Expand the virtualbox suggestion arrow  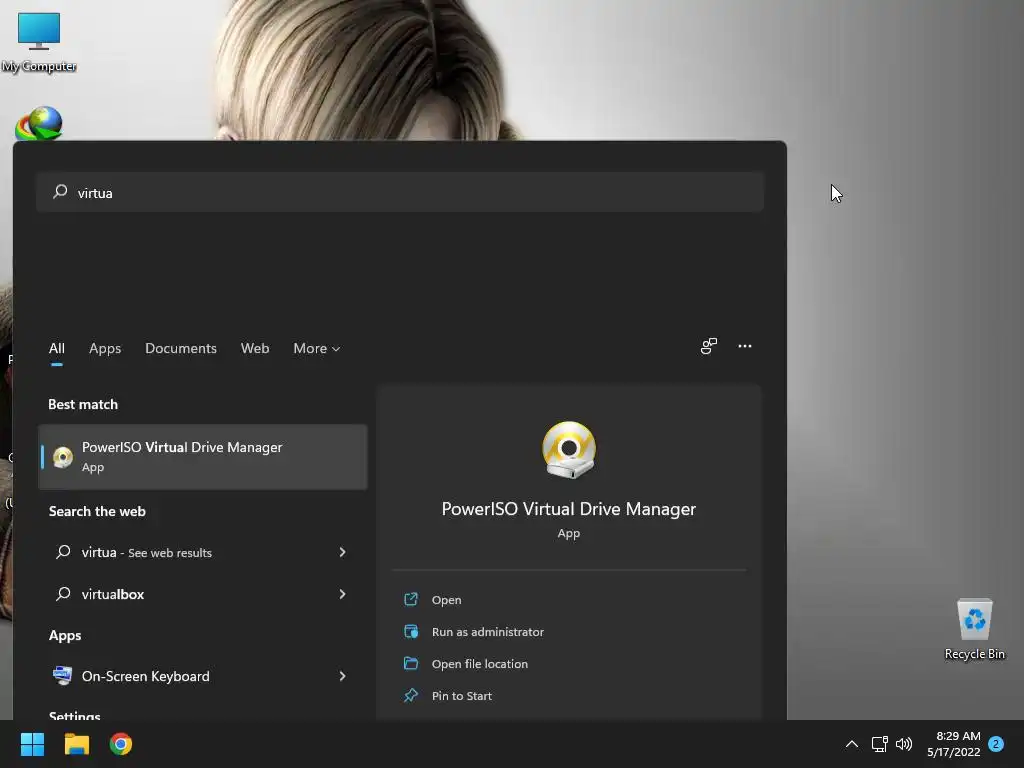coord(342,594)
